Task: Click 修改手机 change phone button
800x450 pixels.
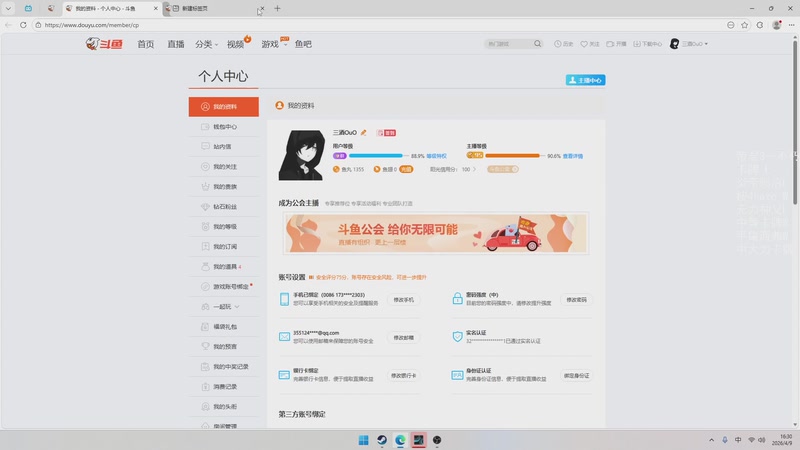Action: tap(404, 300)
